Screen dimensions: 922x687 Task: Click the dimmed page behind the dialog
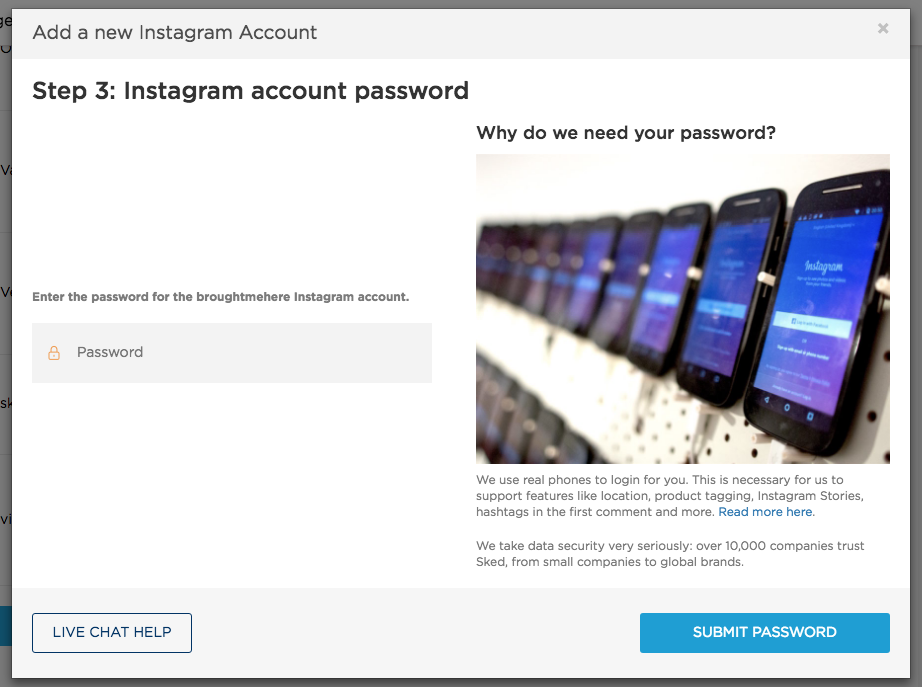(x=5, y=353)
